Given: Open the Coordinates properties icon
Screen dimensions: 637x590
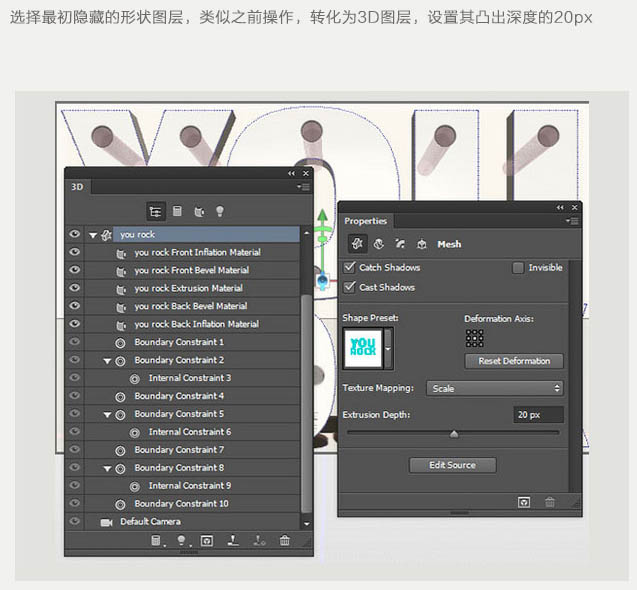Looking at the screenshot, I should tap(422, 244).
